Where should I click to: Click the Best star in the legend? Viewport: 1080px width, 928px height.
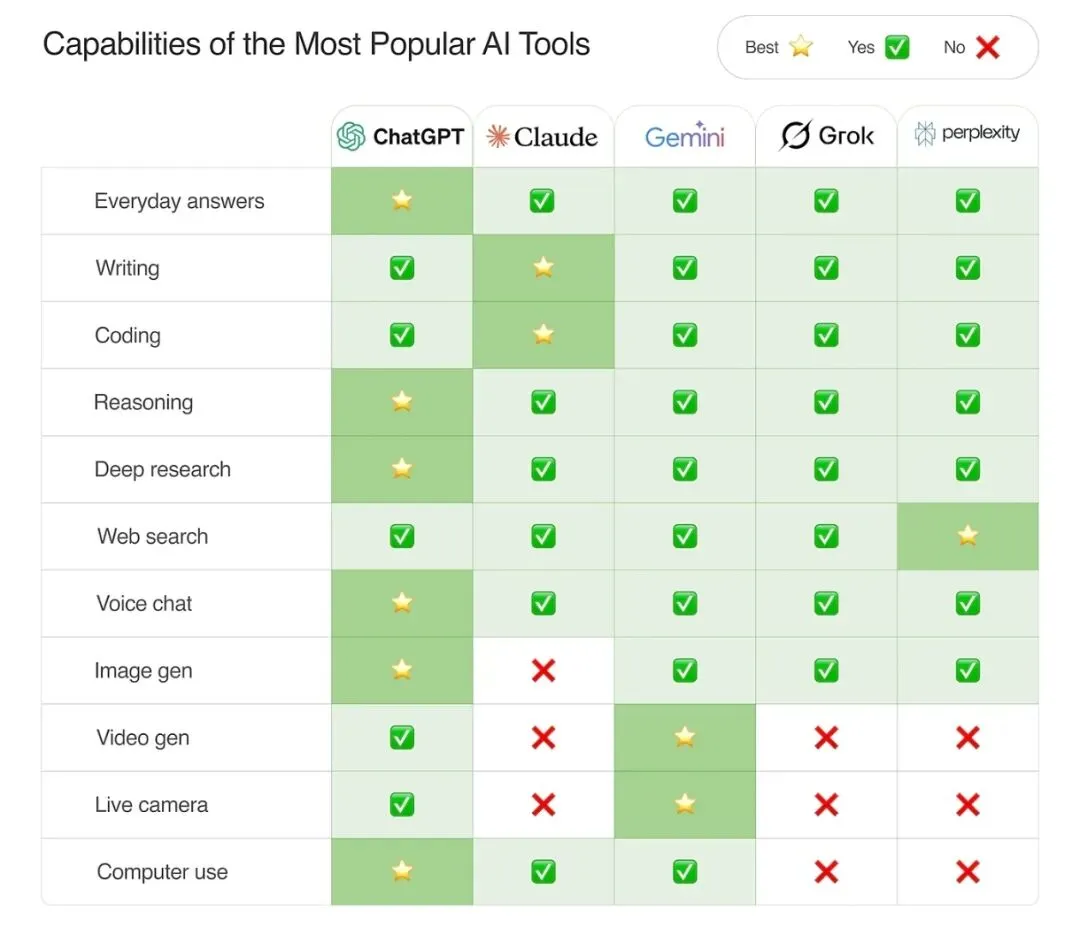coord(801,47)
